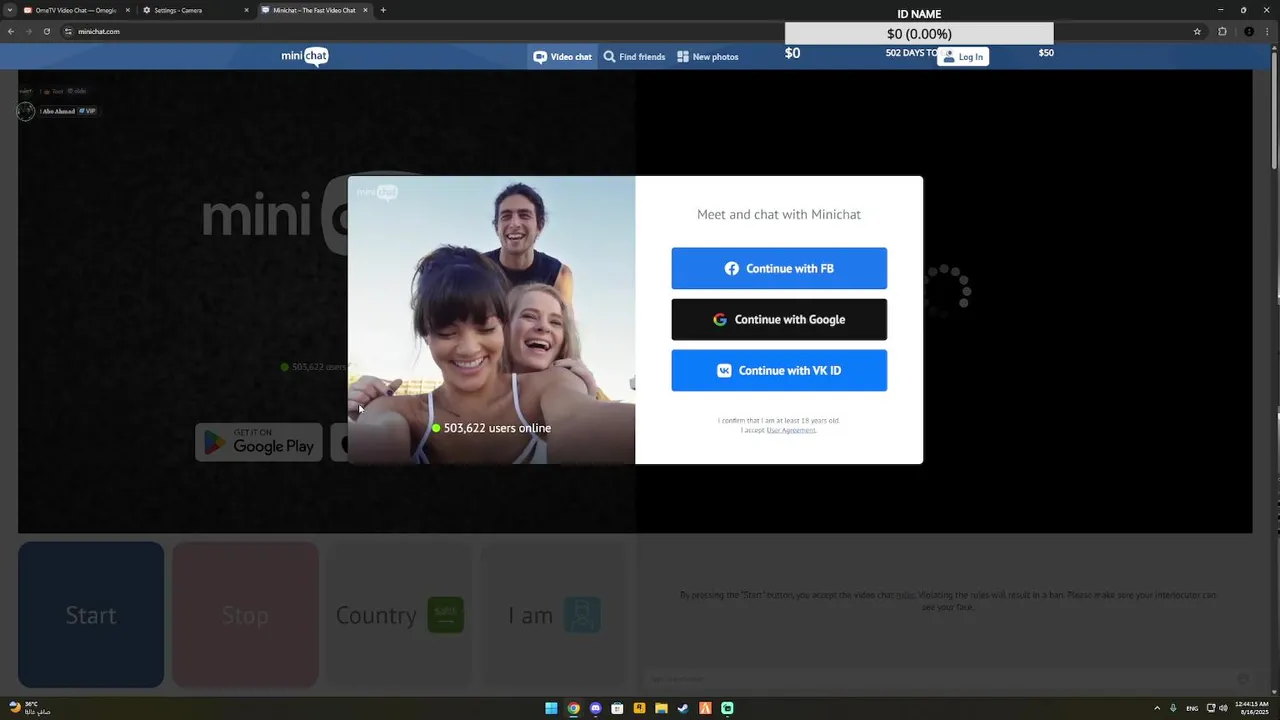Open the Country selector
Image resolution: width=1280 pixels, height=720 pixels.
398,615
